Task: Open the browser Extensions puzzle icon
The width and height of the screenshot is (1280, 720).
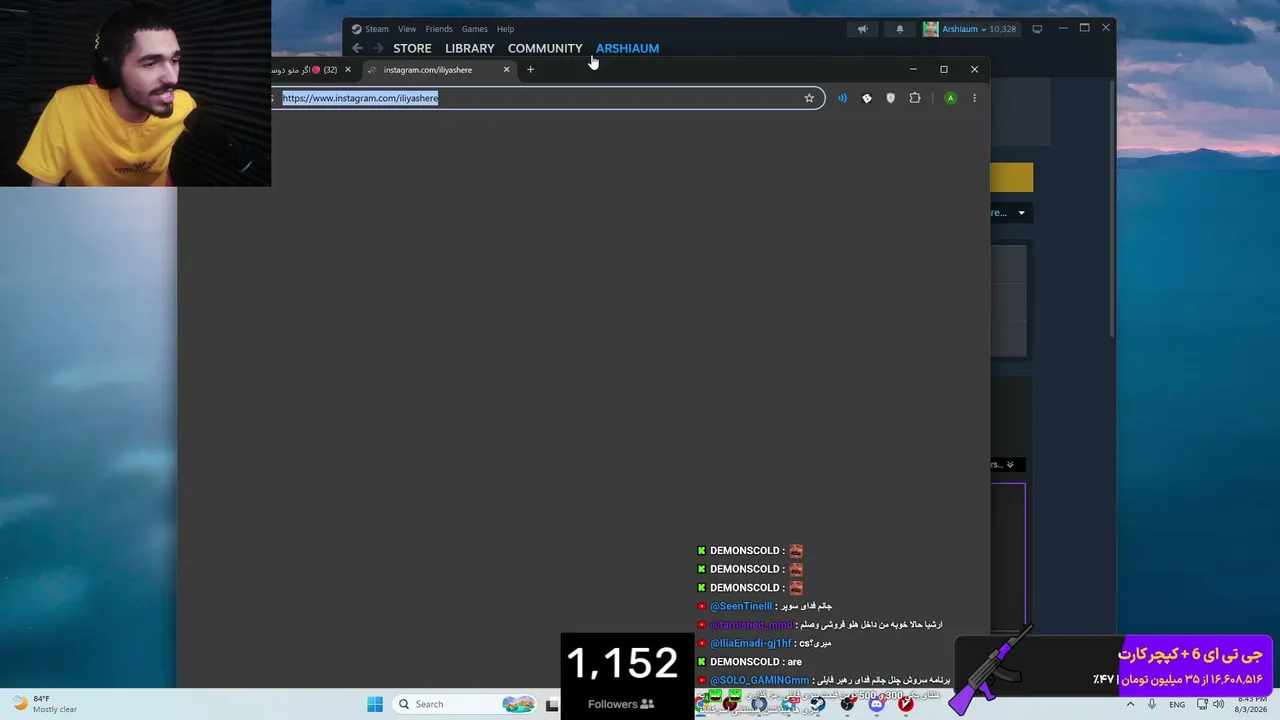Action: (915, 98)
